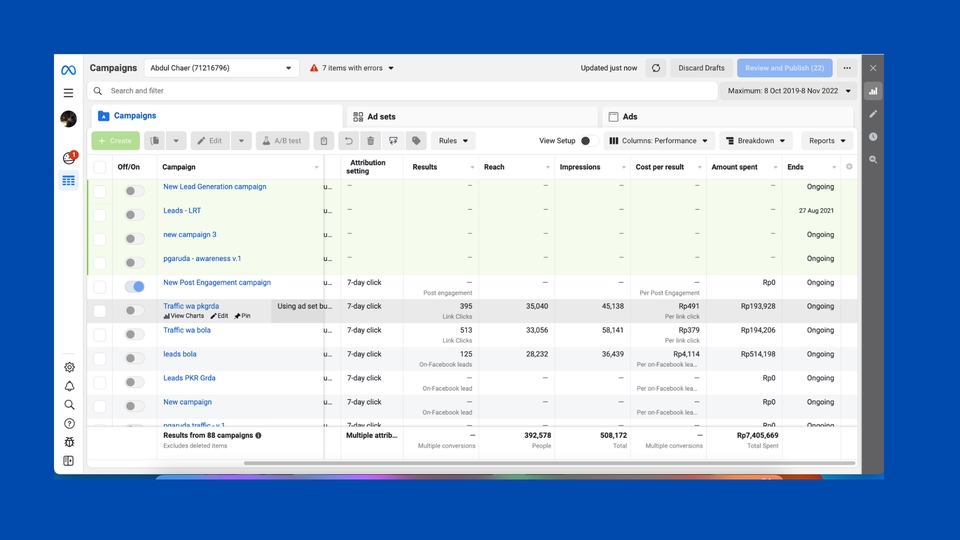Open the Traffic wa pkgrda campaign link
The width and height of the screenshot is (960, 540).
tap(191, 306)
